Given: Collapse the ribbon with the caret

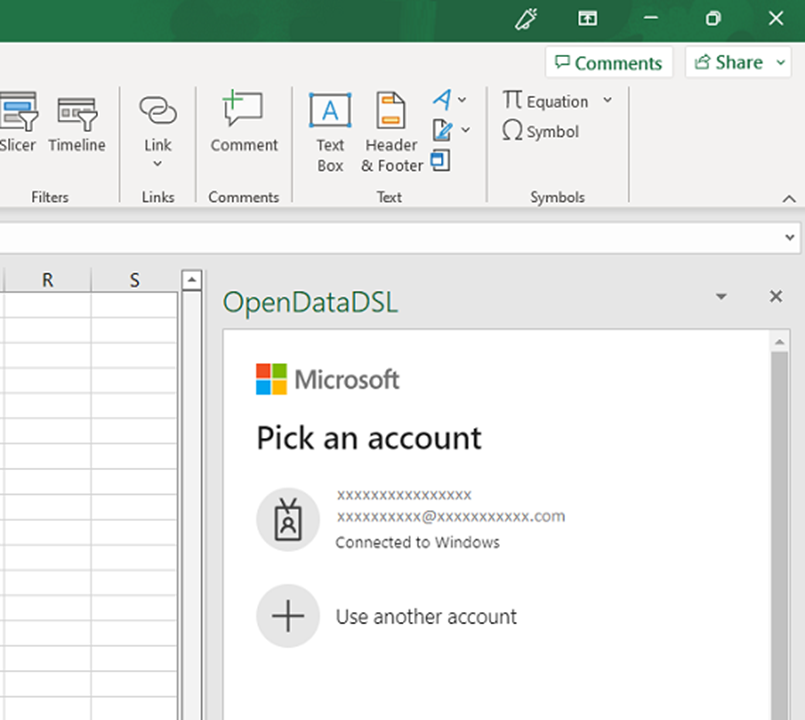Looking at the screenshot, I should coord(789,199).
